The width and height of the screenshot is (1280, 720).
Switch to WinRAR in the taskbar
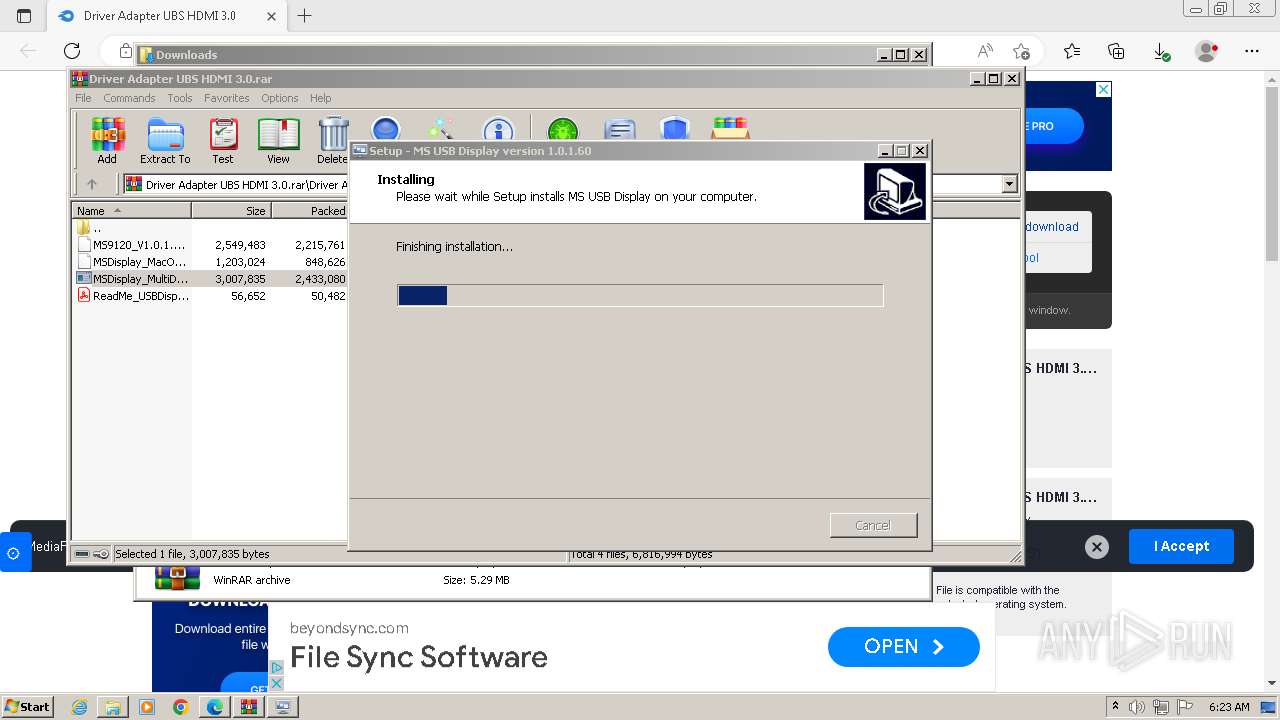pyautogui.click(x=249, y=707)
